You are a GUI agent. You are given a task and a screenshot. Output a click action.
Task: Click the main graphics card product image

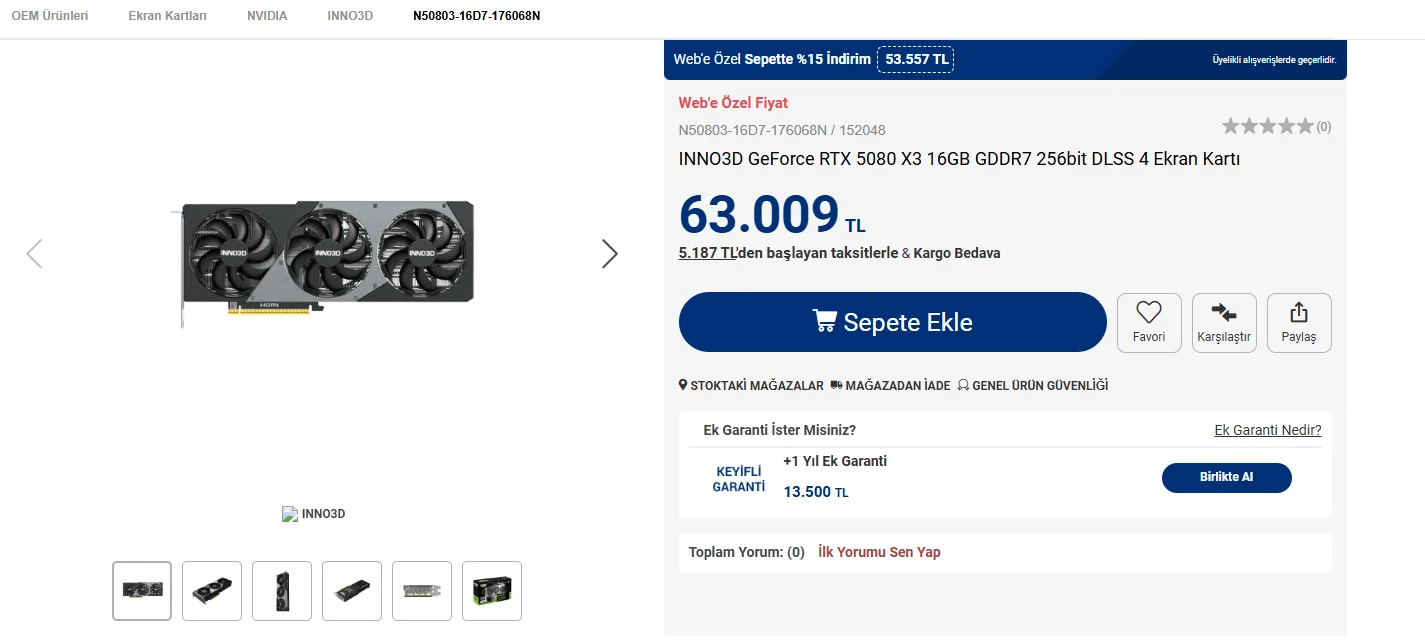[326, 254]
